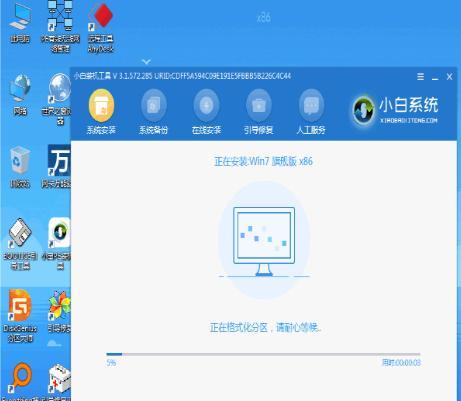Launch DiskGenius partition tool
This screenshot has width=461, height=401.
[20, 315]
